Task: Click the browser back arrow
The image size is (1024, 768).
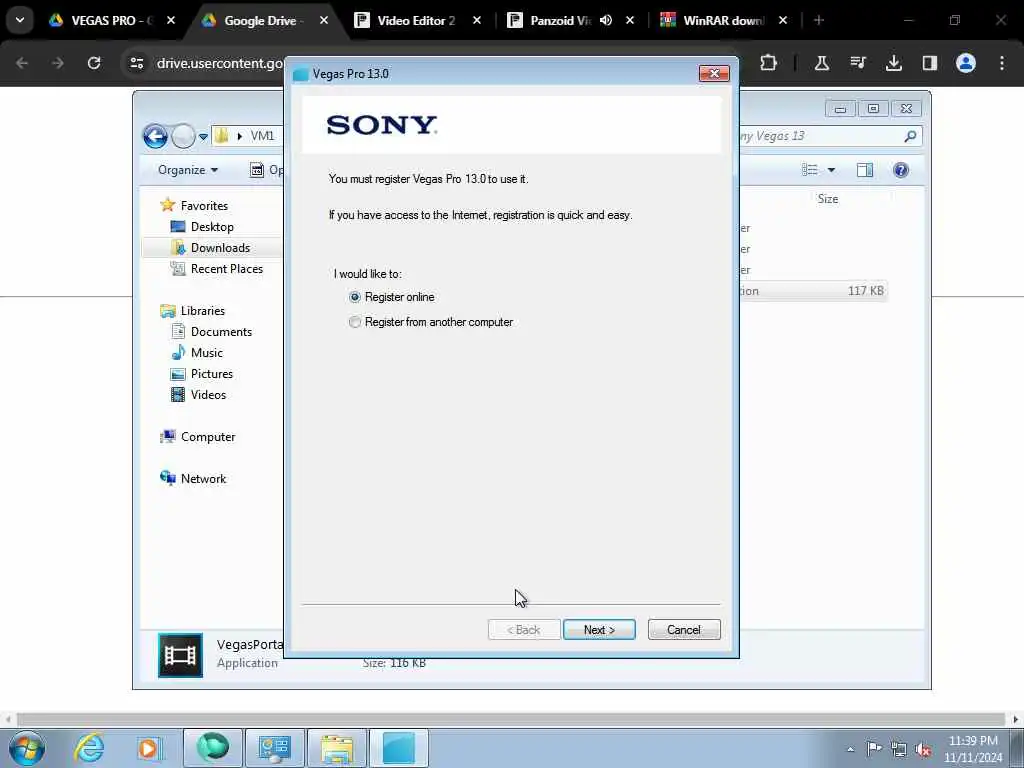Action: (22, 63)
